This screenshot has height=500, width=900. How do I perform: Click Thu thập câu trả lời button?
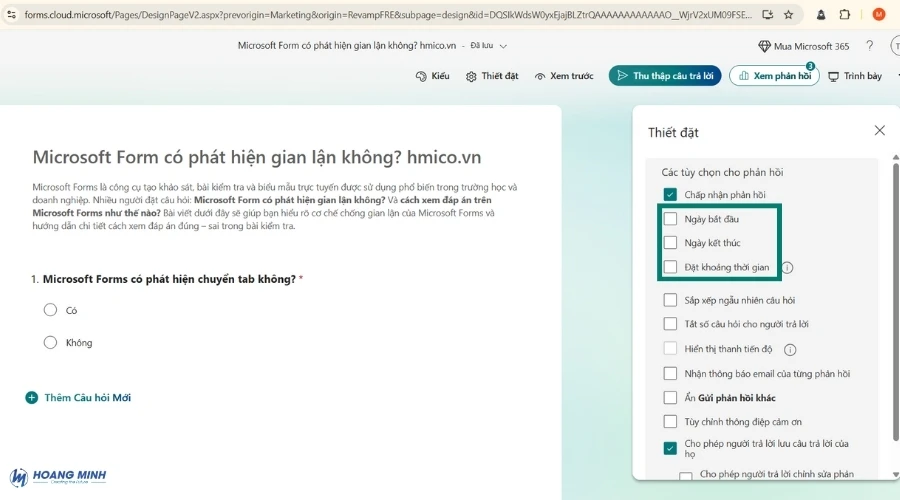[x=665, y=76]
